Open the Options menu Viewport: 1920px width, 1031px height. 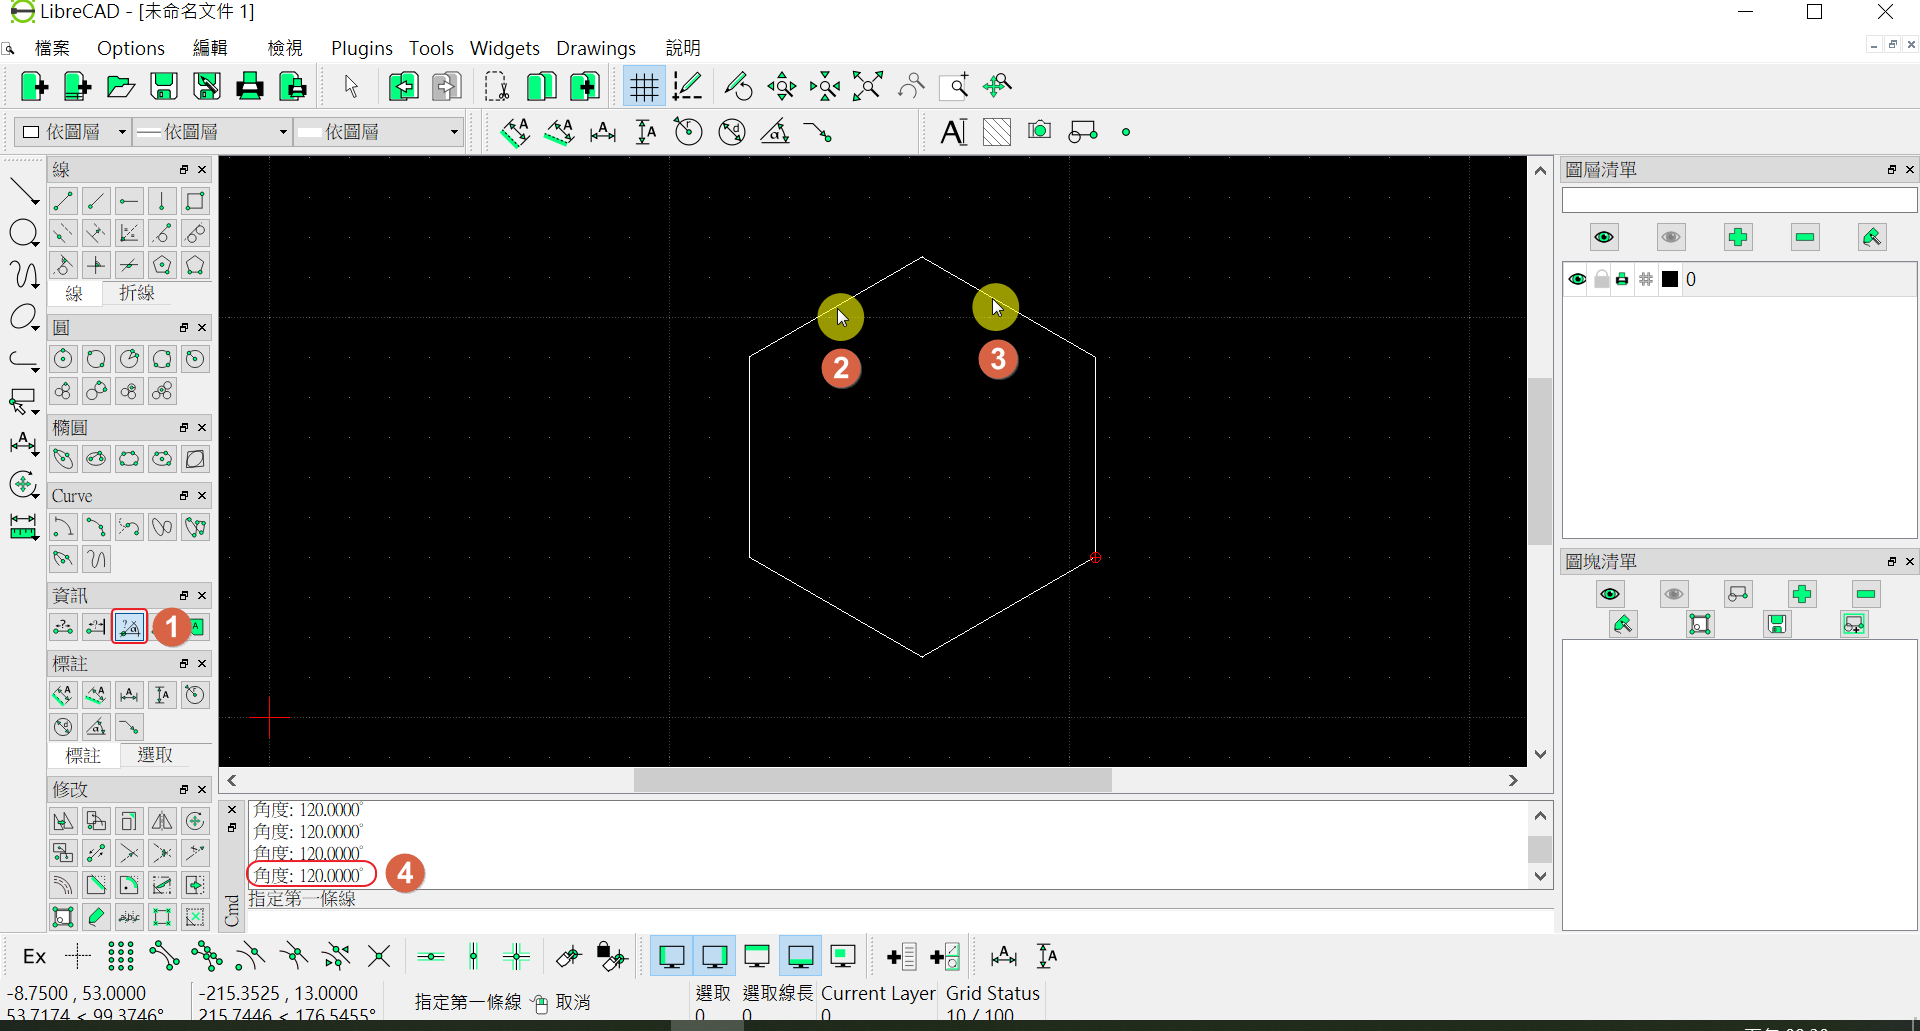tap(131, 48)
